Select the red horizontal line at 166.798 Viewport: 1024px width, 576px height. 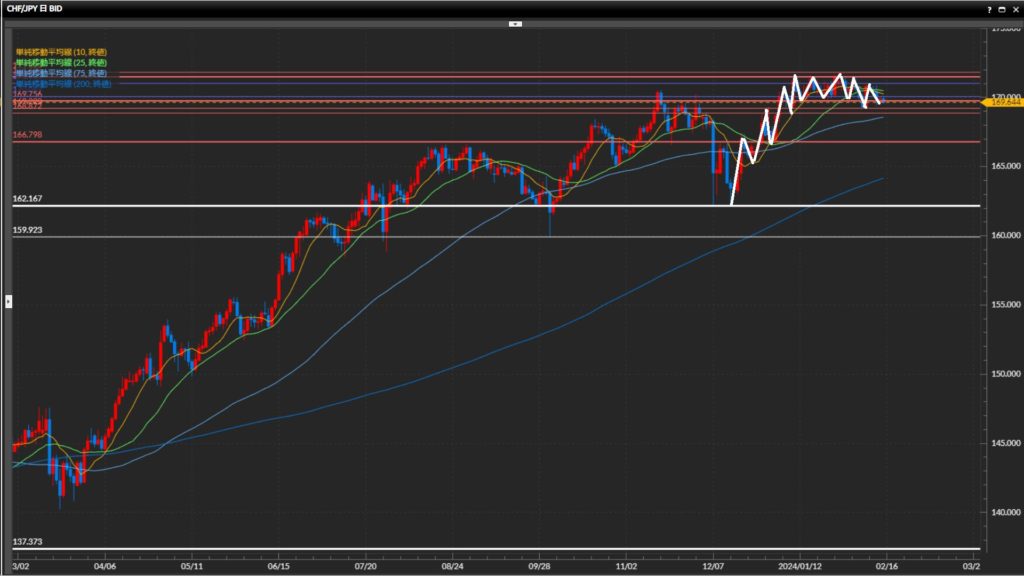pos(300,142)
